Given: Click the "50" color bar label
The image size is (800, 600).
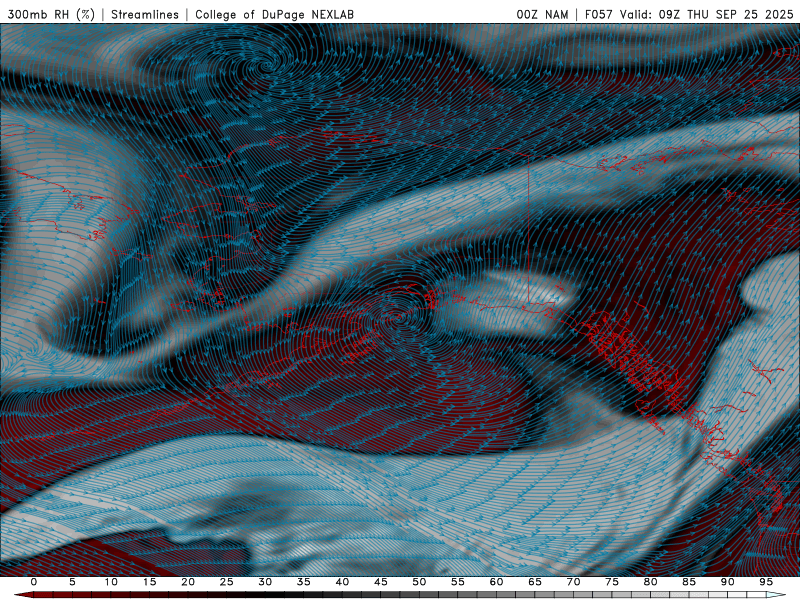Looking at the screenshot, I should point(419,582).
